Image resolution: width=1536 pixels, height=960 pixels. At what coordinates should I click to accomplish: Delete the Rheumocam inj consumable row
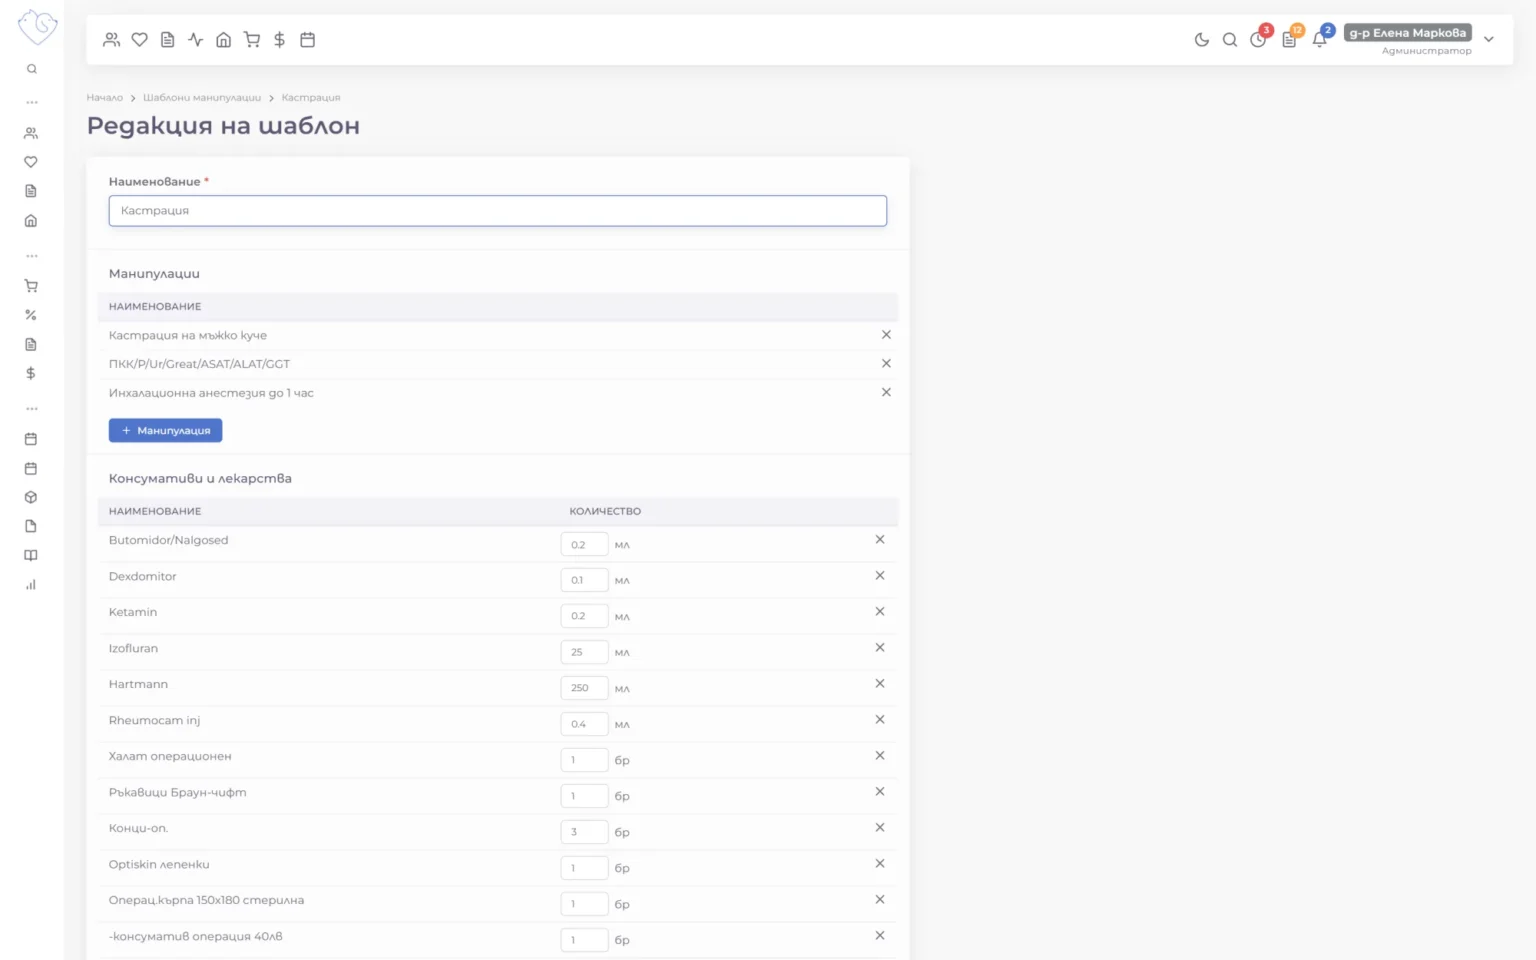click(x=880, y=720)
